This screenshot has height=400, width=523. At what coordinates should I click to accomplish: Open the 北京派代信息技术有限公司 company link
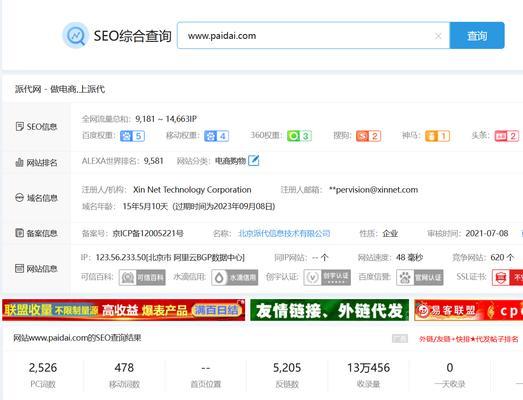click(284, 233)
